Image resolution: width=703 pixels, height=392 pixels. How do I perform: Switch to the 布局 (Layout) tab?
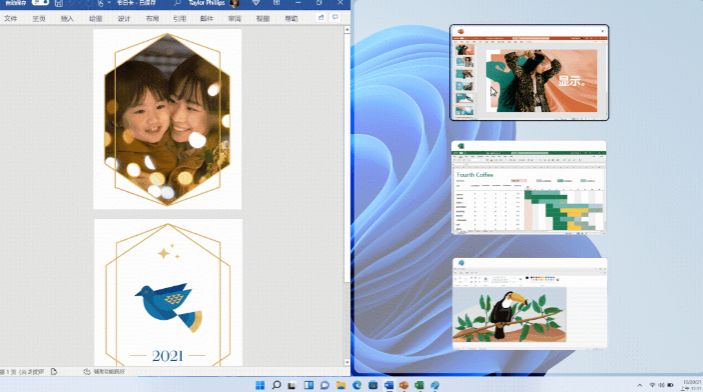point(152,18)
